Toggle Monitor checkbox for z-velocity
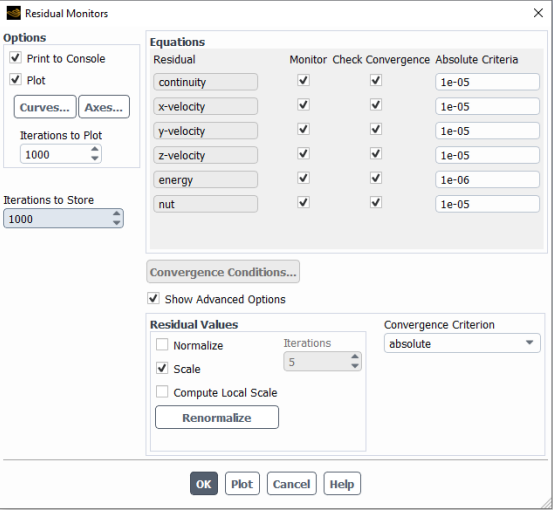553x510 pixels. (303, 154)
